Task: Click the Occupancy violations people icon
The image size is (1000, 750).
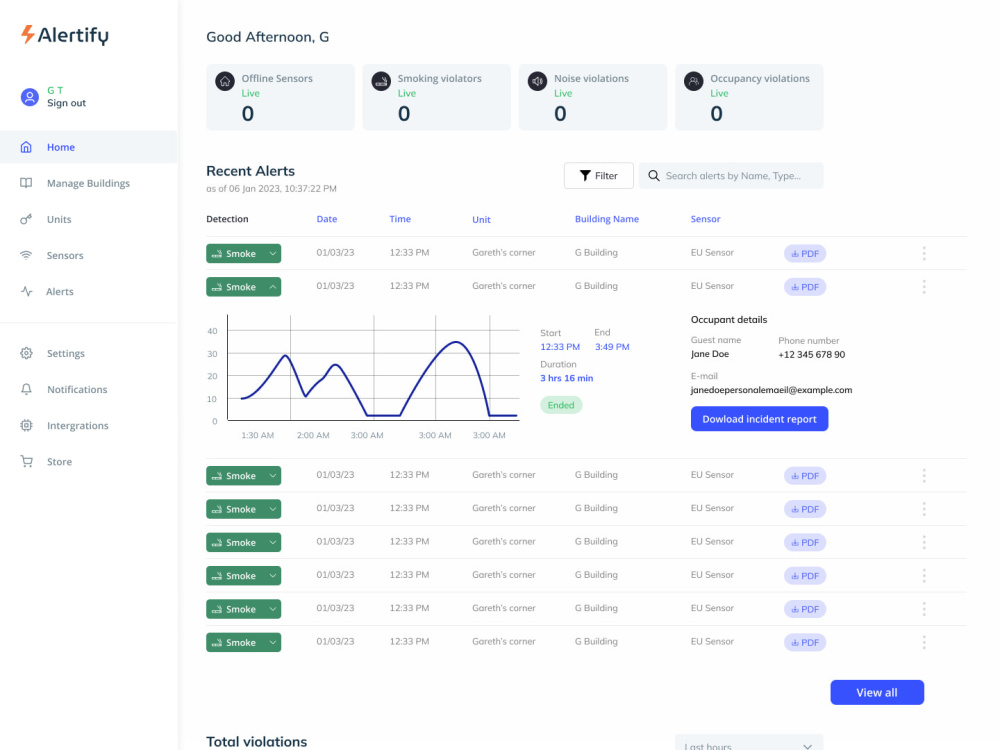Action: [x=693, y=82]
